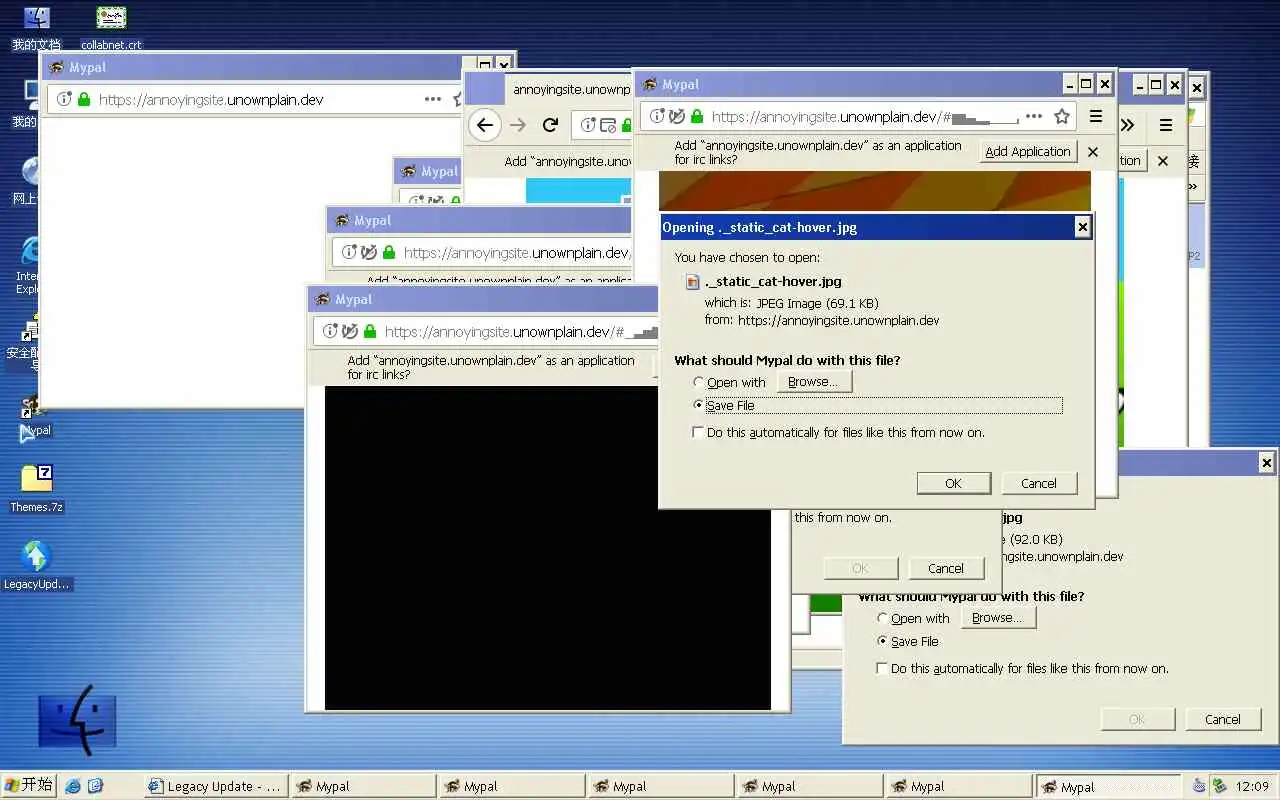The height and width of the screenshot is (800, 1280).
Task: Select the 我的文档 desktop icon
Action: point(36,27)
